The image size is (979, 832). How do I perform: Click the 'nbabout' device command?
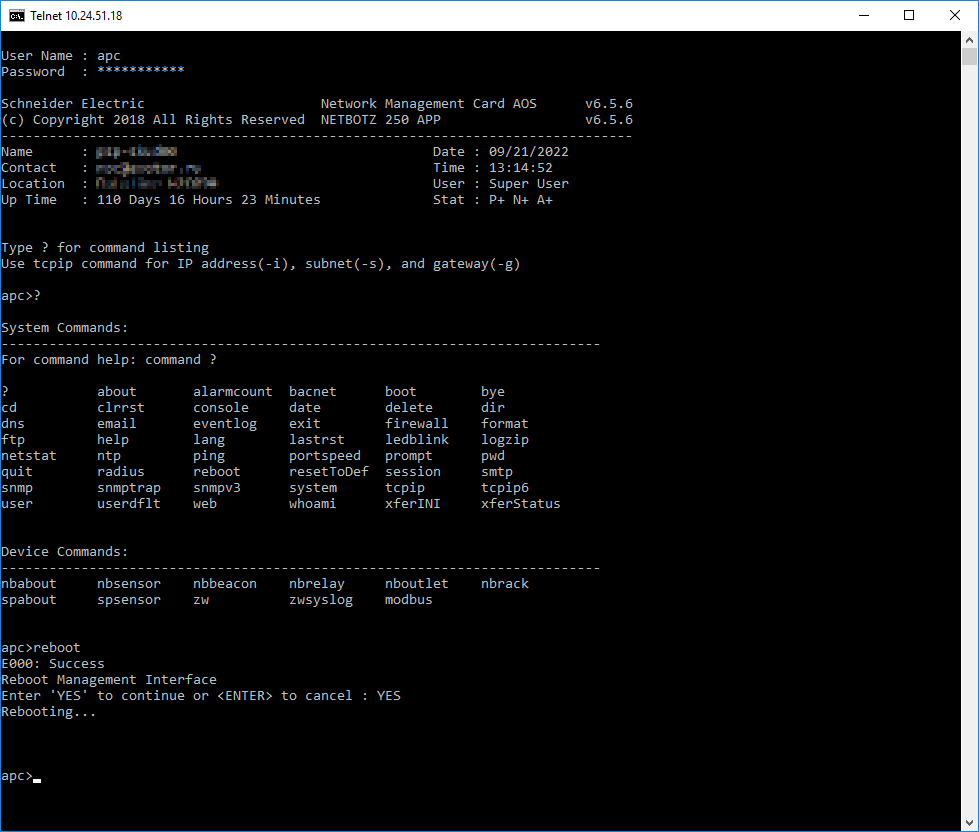pyautogui.click(x=29, y=584)
